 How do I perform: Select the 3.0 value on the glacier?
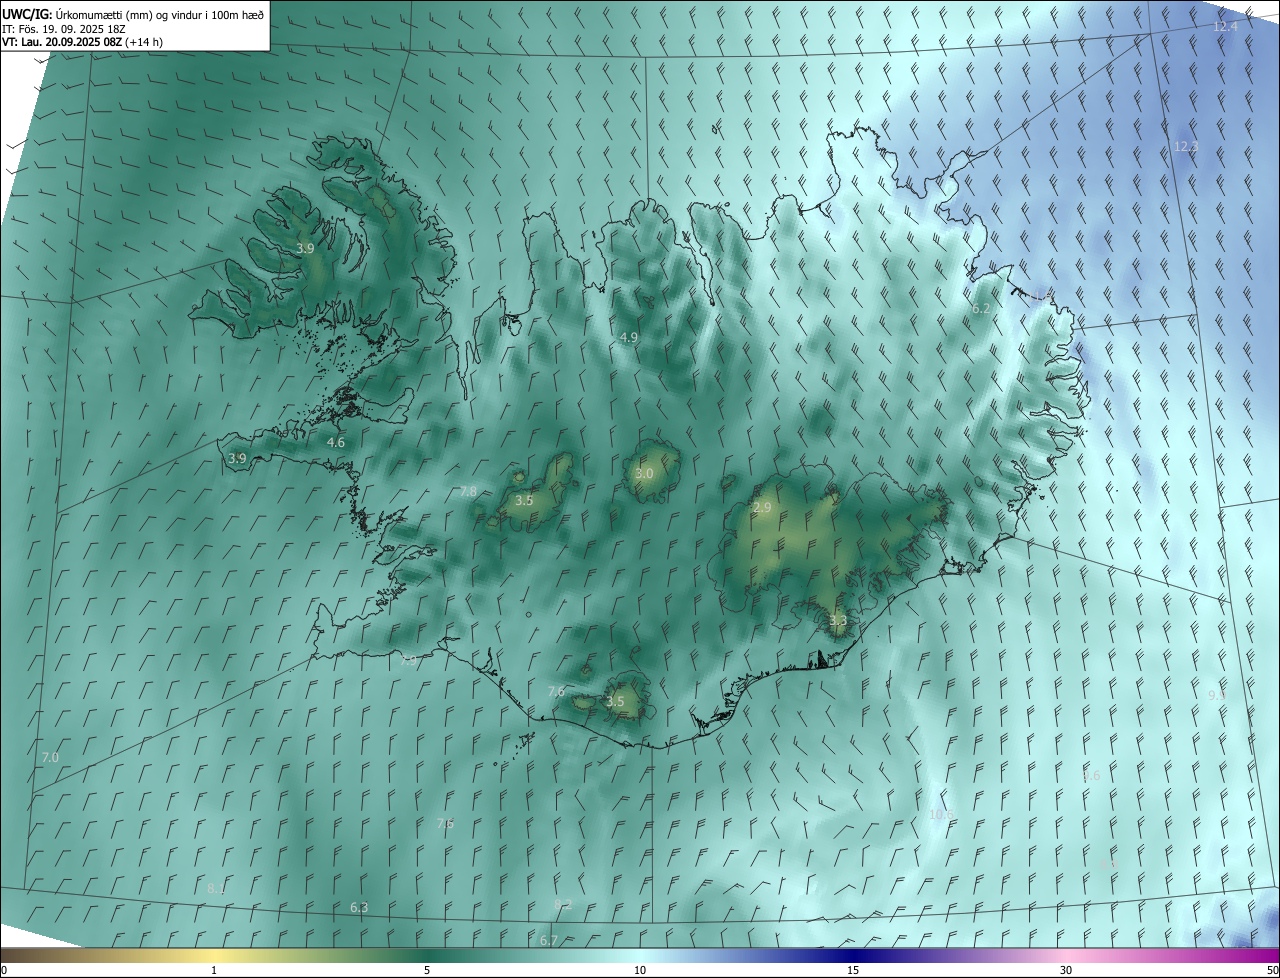click(x=644, y=473)
